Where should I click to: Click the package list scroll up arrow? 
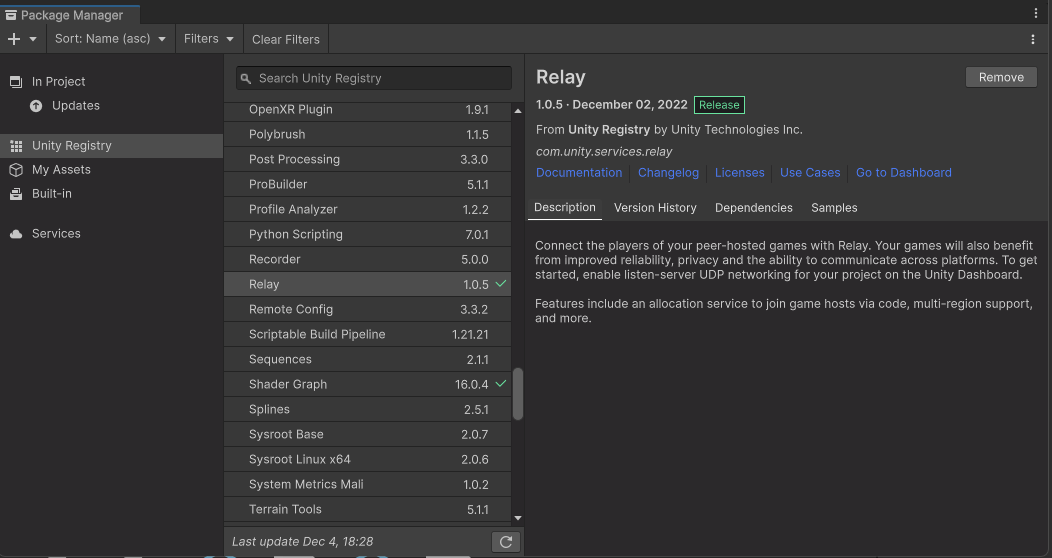tap(518, 111)
